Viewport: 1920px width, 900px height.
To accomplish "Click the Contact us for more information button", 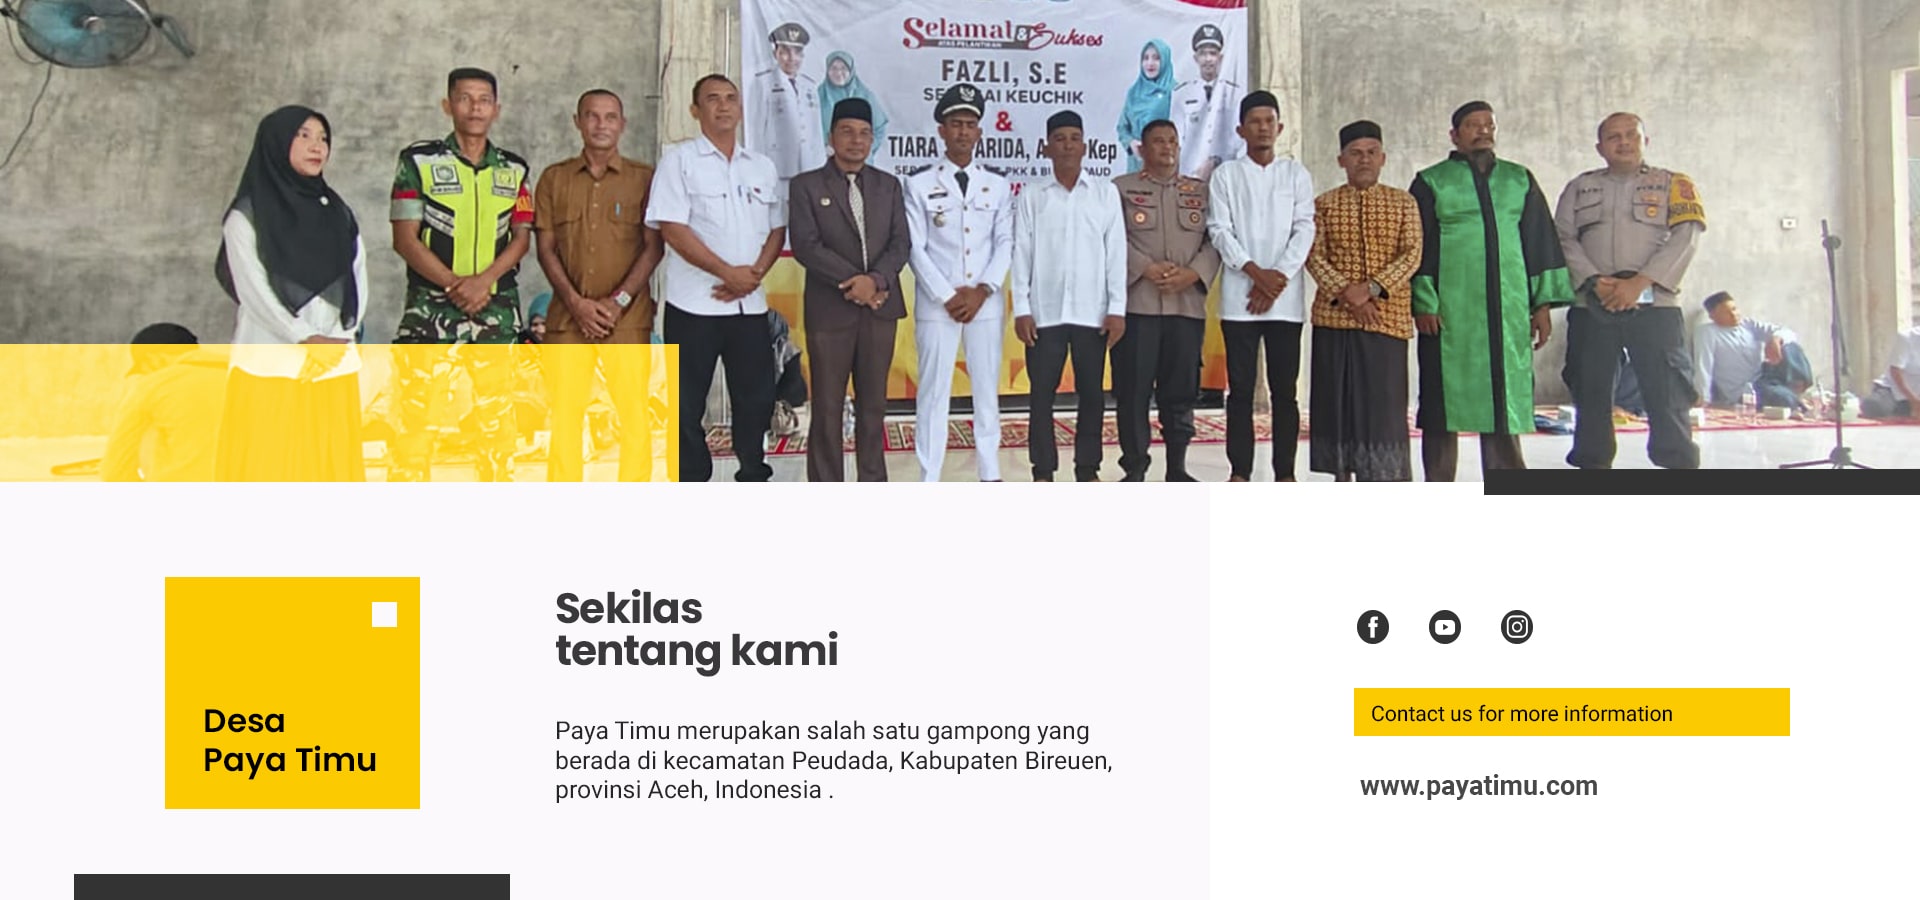I will [1571, 712].
